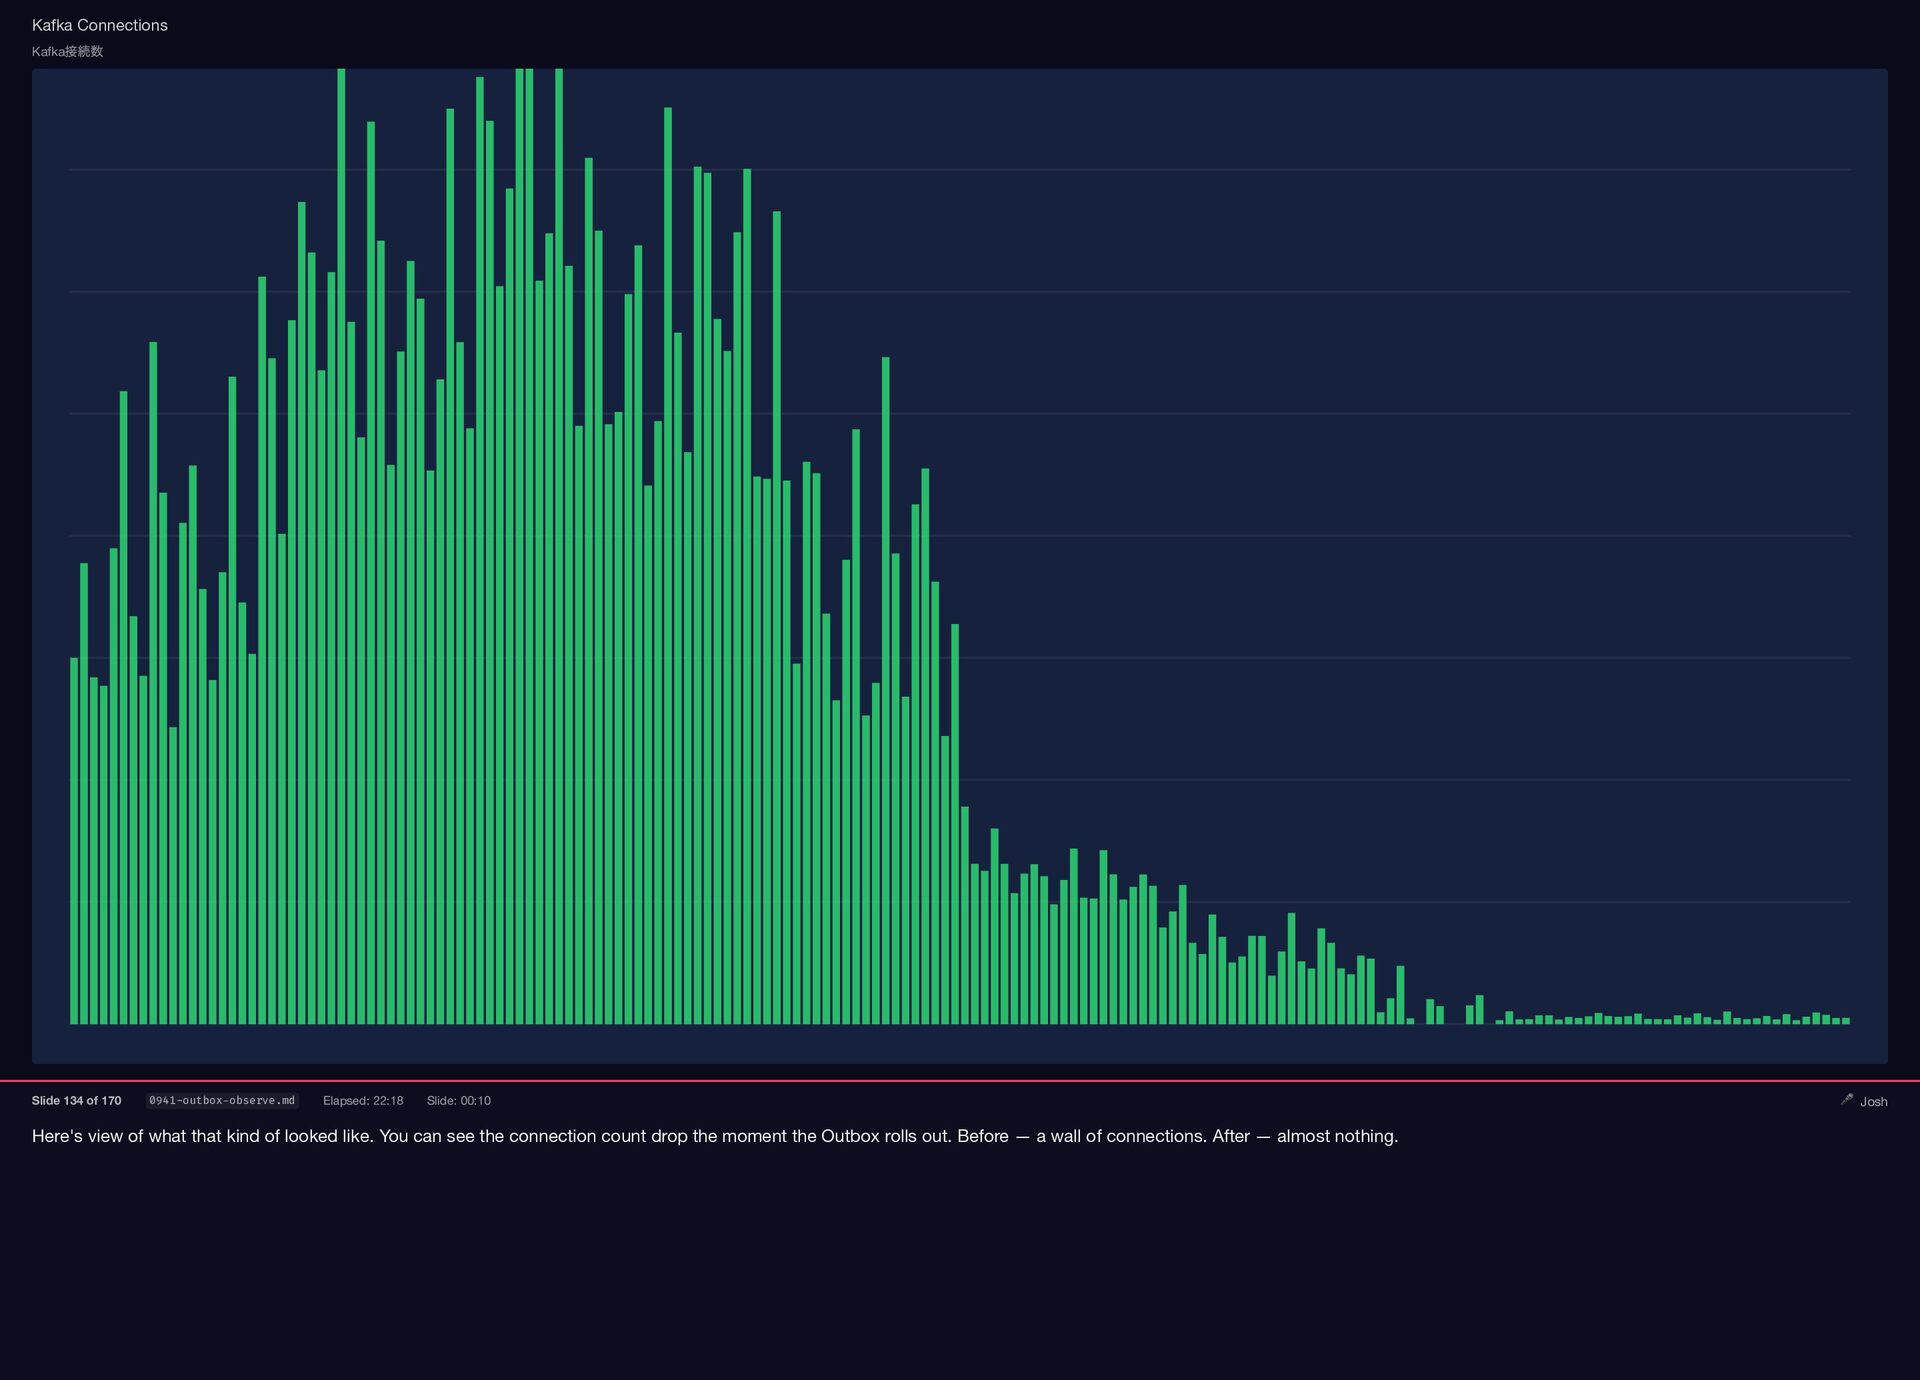Screen dimensions: 1920x1380
Task: Click the last green bar at the chart's right edge
Action: 1845,1021
